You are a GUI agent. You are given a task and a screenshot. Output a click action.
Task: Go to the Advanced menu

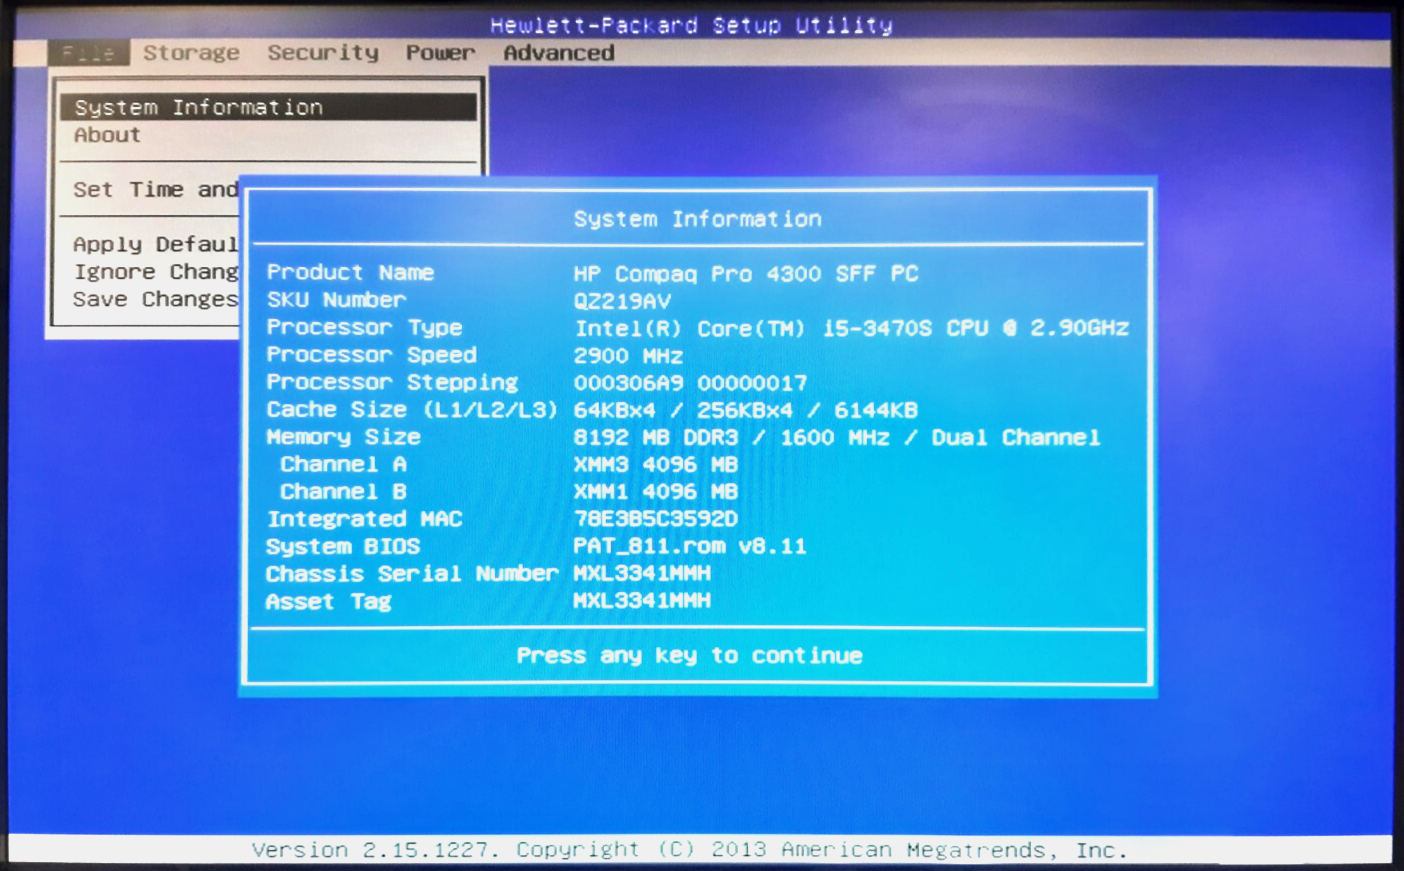point(559,53)
